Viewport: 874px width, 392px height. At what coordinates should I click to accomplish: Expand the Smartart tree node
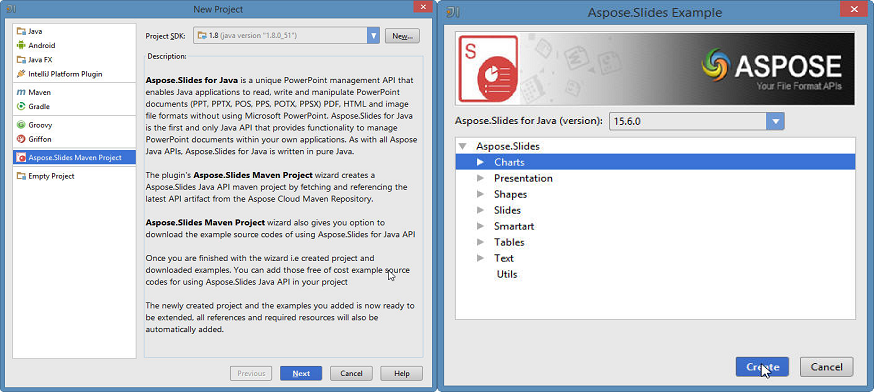tap(480, 226)
